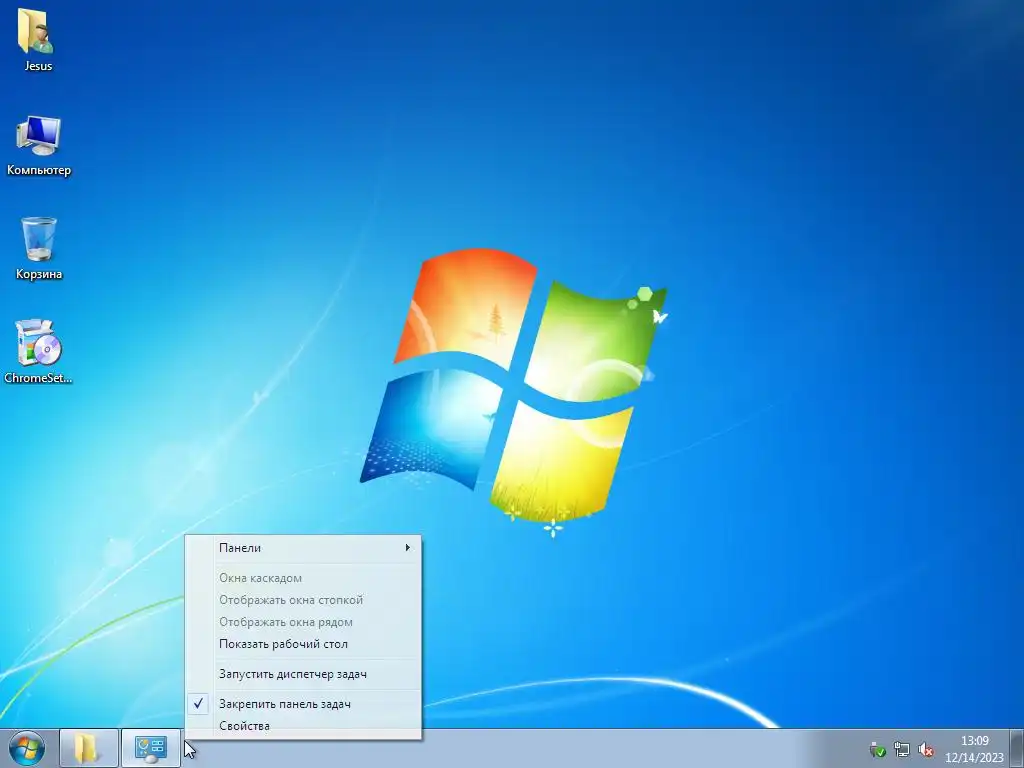Open the Windows Start button
Viewport: 1024px width, 768px height.
click(x=27, y=748)
